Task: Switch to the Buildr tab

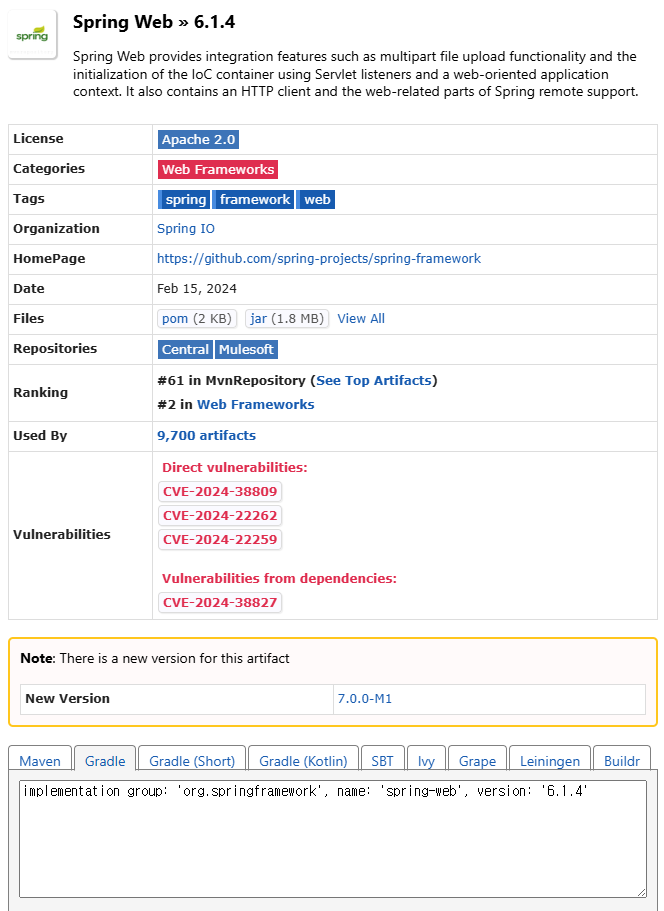Action: [622, 761]
